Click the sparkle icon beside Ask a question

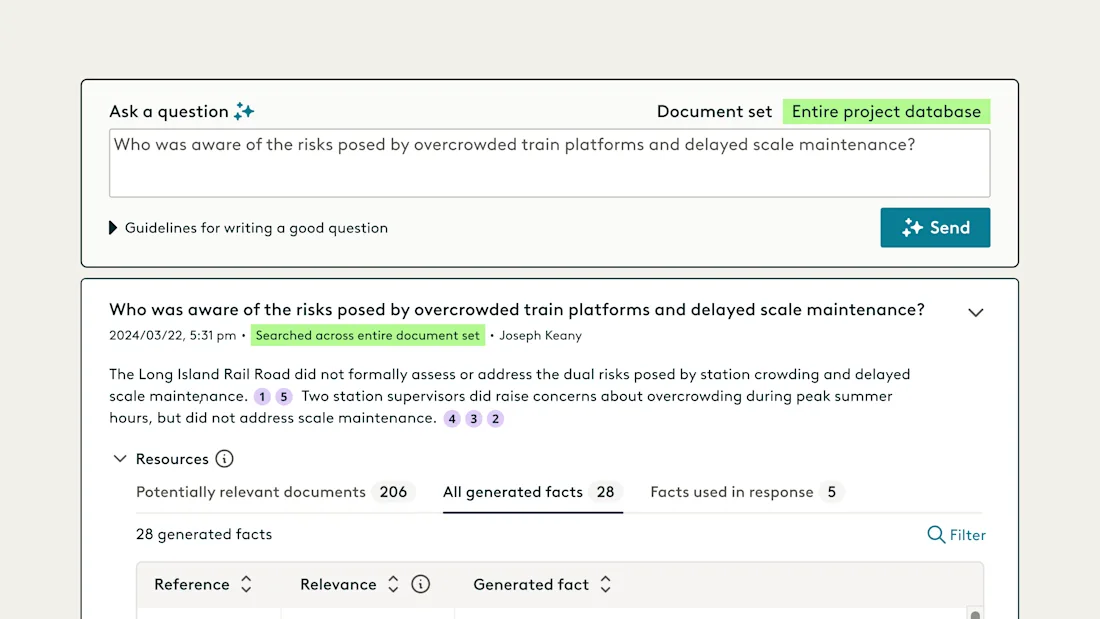pos(244,111)
